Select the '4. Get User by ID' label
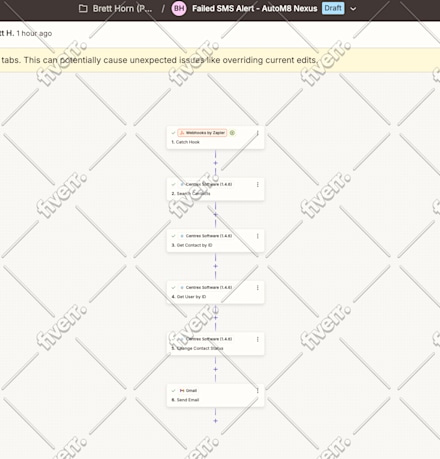Image resolution: width=440 pixels, height=459 pixels. pos(189,297)
